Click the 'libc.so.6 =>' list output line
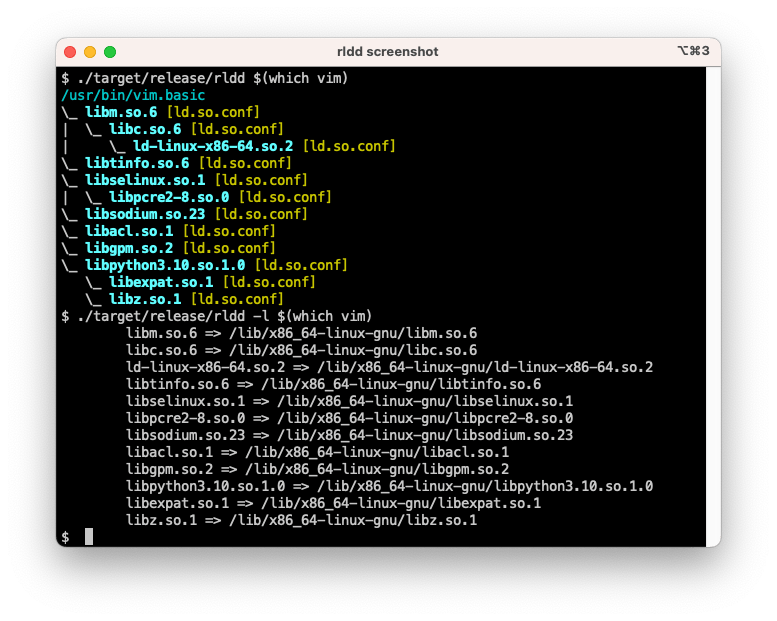The width and height of the screenshot is (777, 621). [x=301, y=350]
